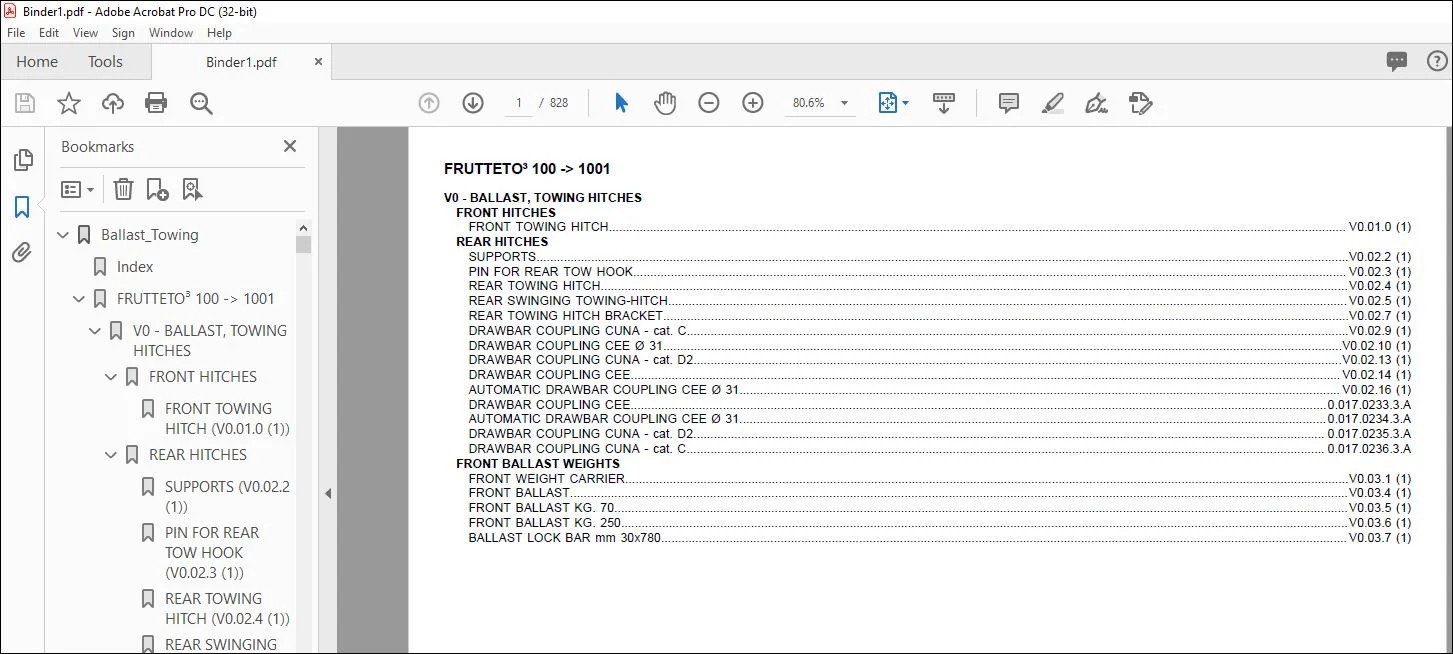Select the Highlight text pen
1453x654 pixels.
click(x=1052, y=103)
